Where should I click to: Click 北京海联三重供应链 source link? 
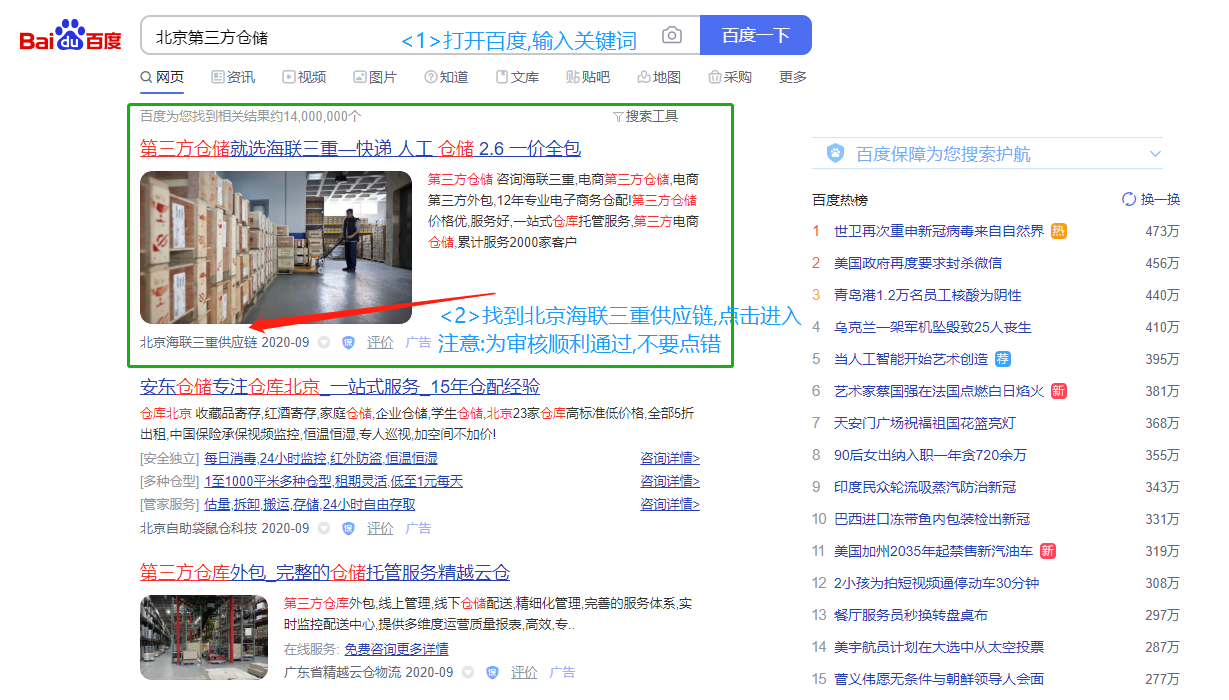pos(198,342)
